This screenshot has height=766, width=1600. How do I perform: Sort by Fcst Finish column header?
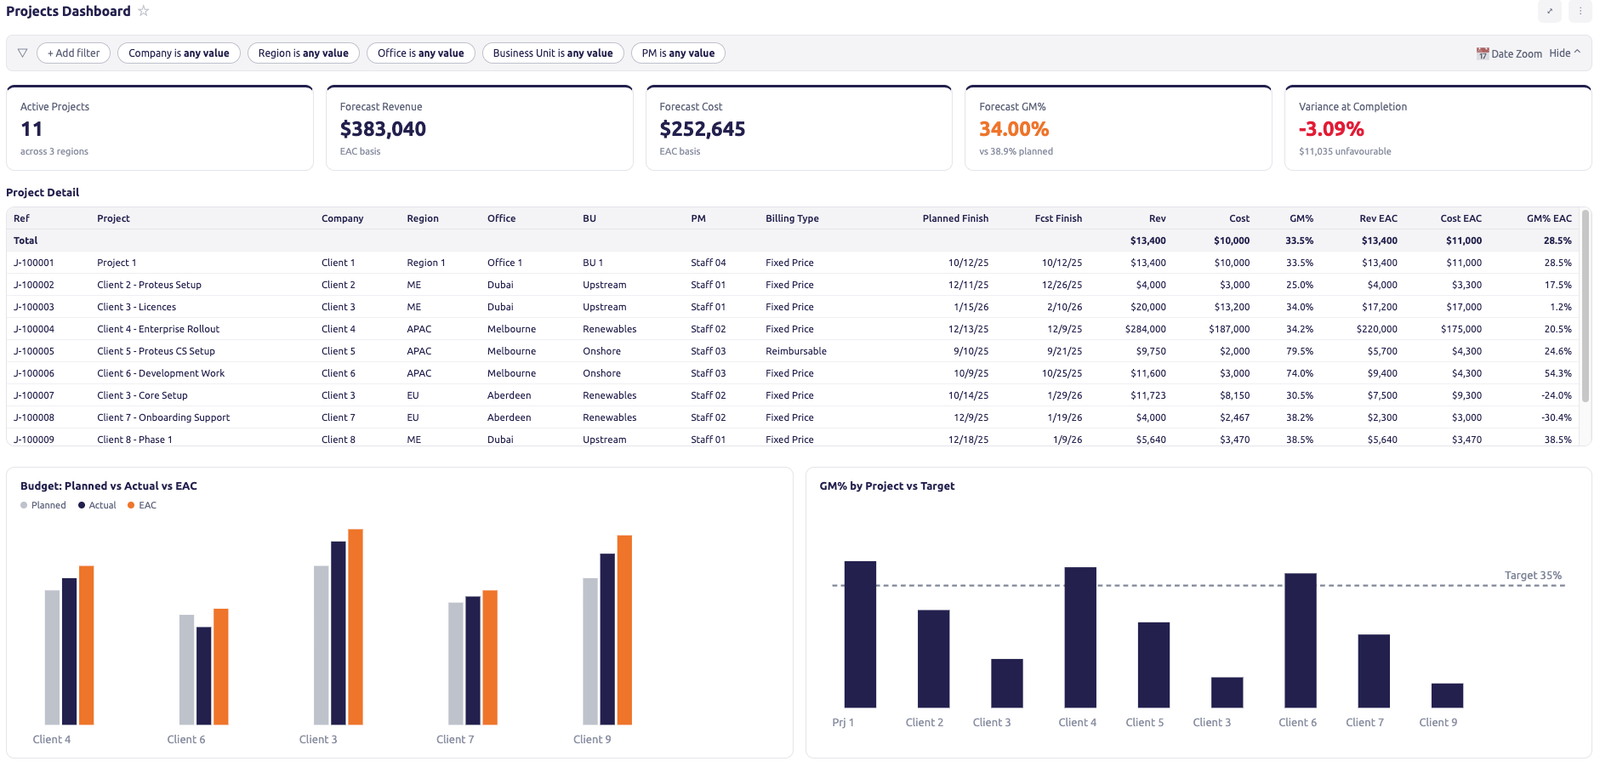click(x=1058, y=218)
